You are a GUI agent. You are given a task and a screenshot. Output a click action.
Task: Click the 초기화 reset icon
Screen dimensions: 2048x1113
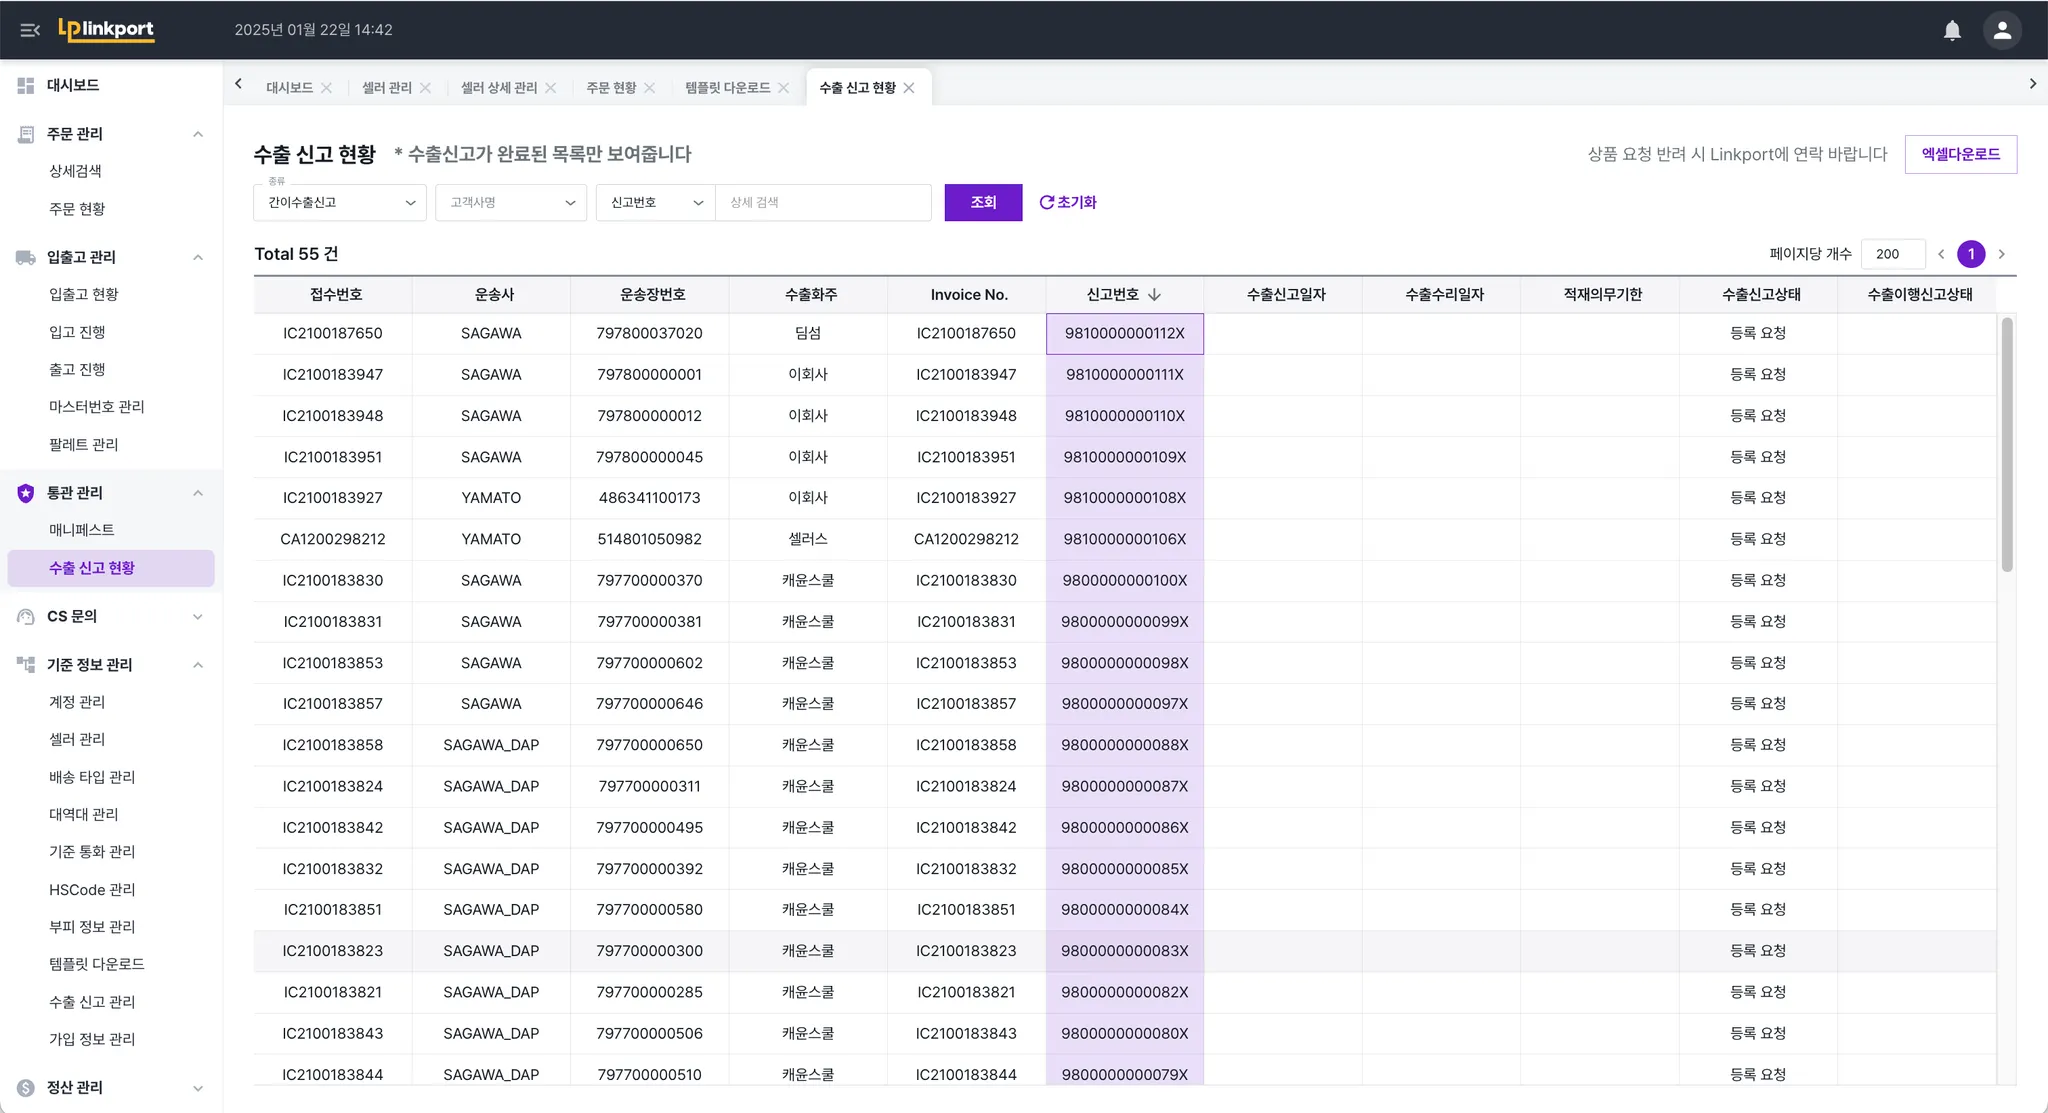point(1046,202)
